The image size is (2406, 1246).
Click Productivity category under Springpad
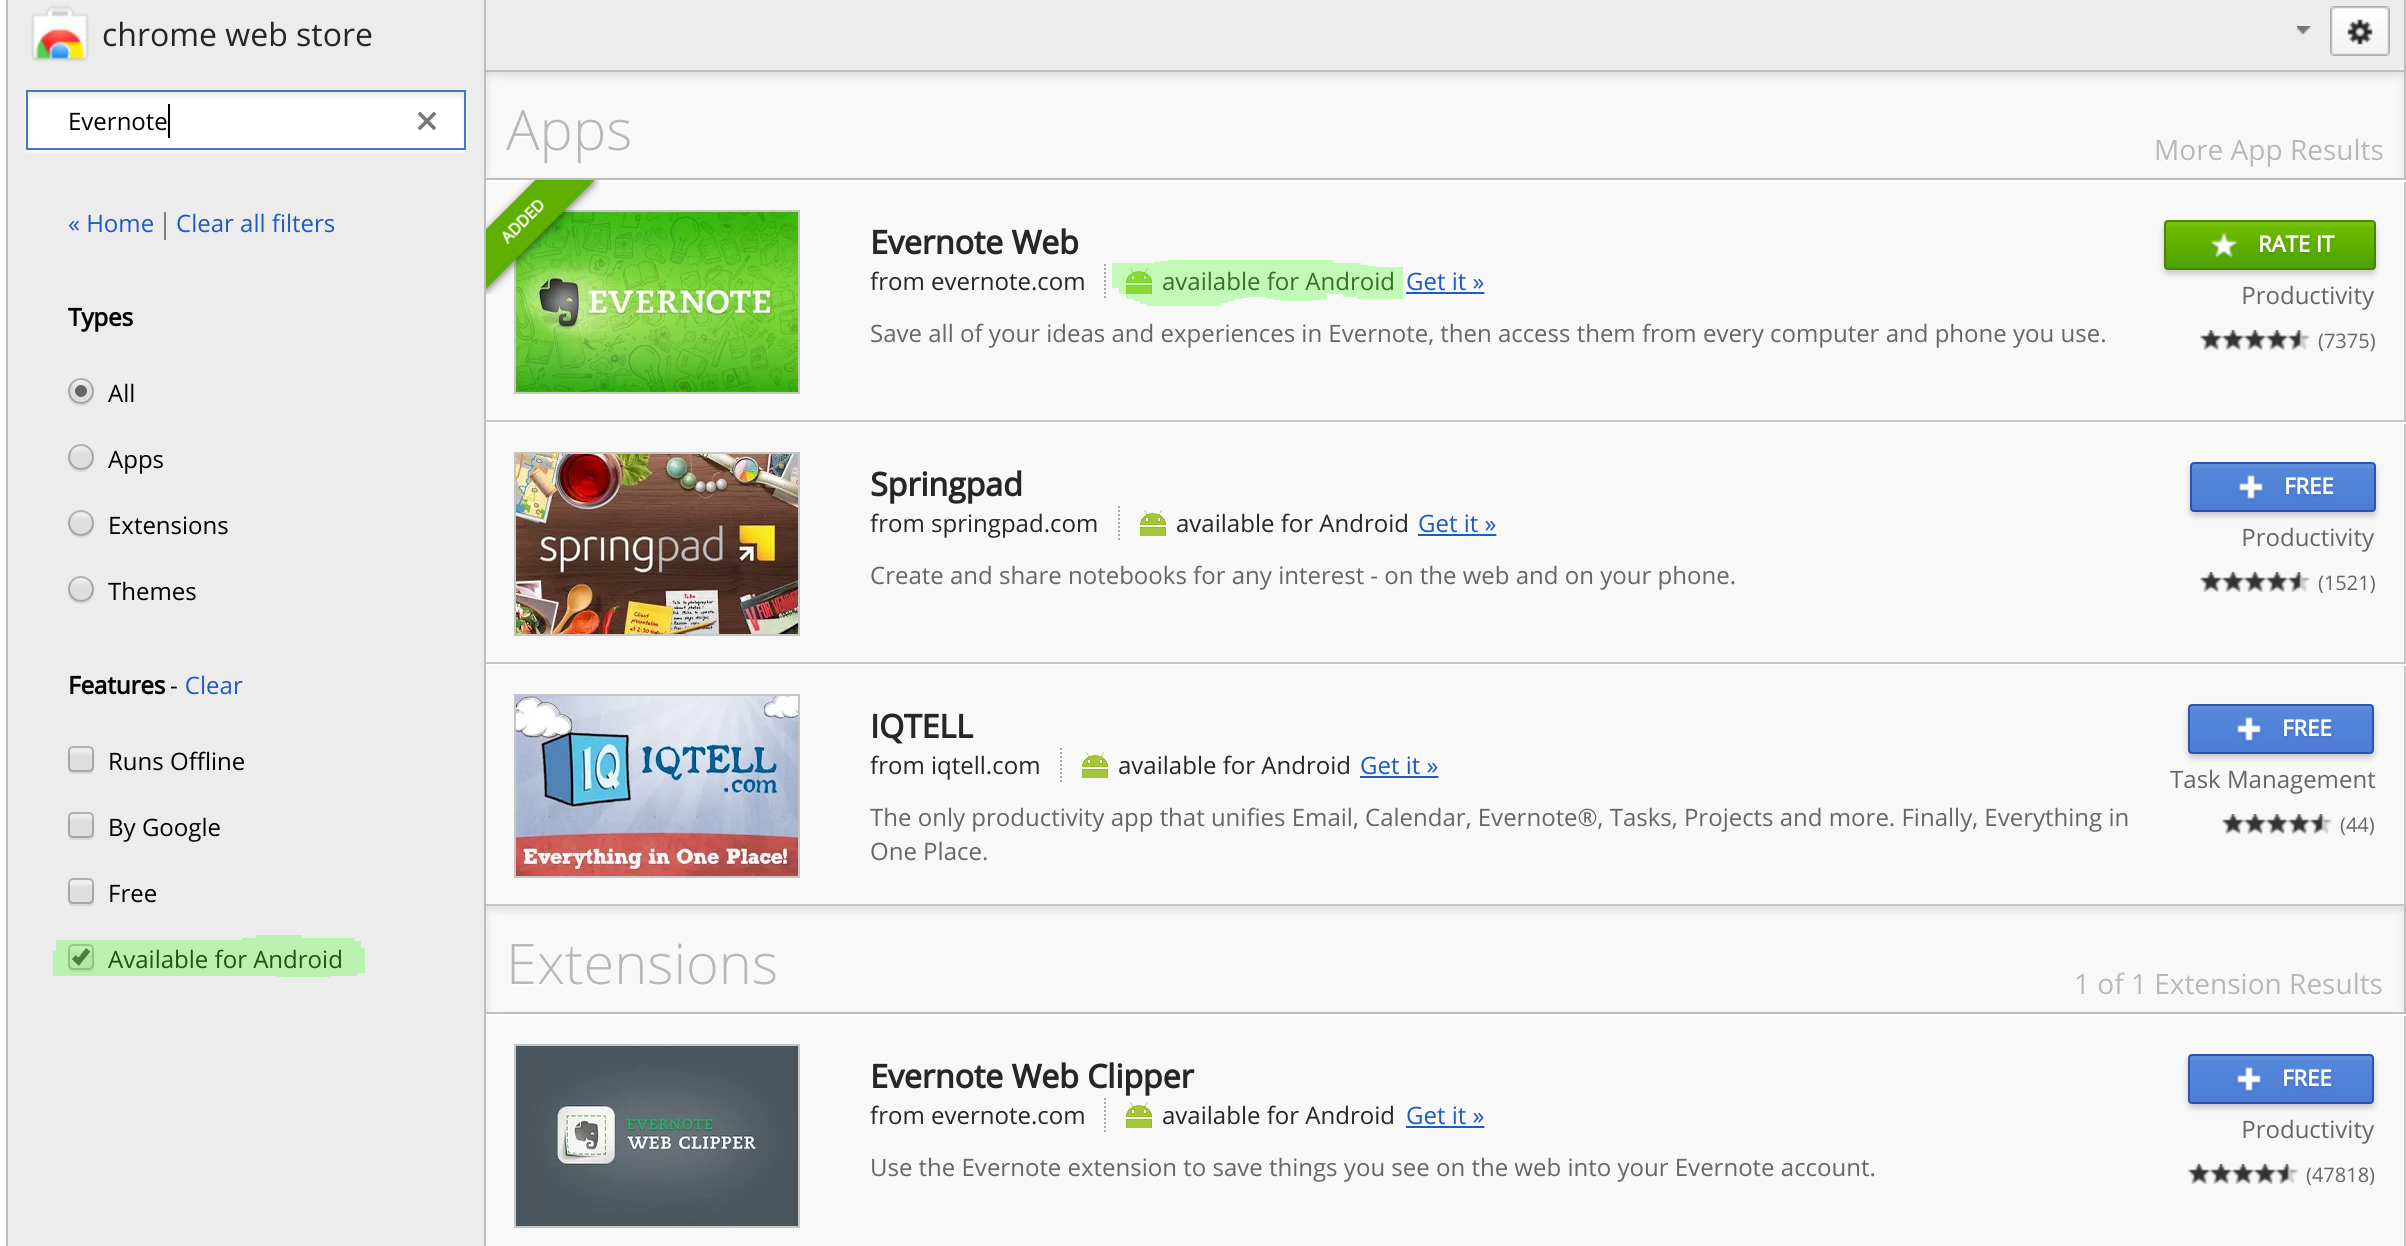click(x=2307, y=538)
